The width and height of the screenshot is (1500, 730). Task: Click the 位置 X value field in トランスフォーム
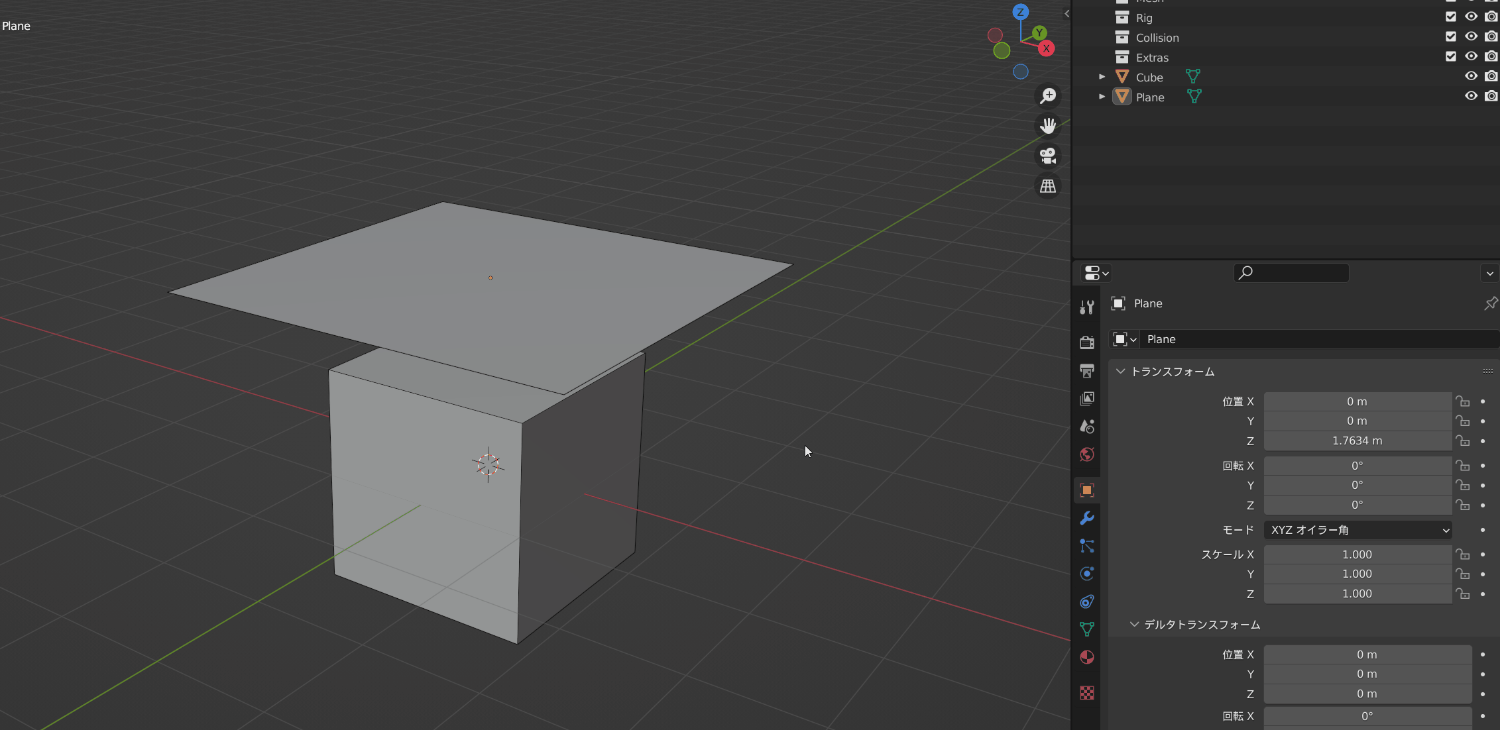pyautogui.click(x=1357, y=401)
